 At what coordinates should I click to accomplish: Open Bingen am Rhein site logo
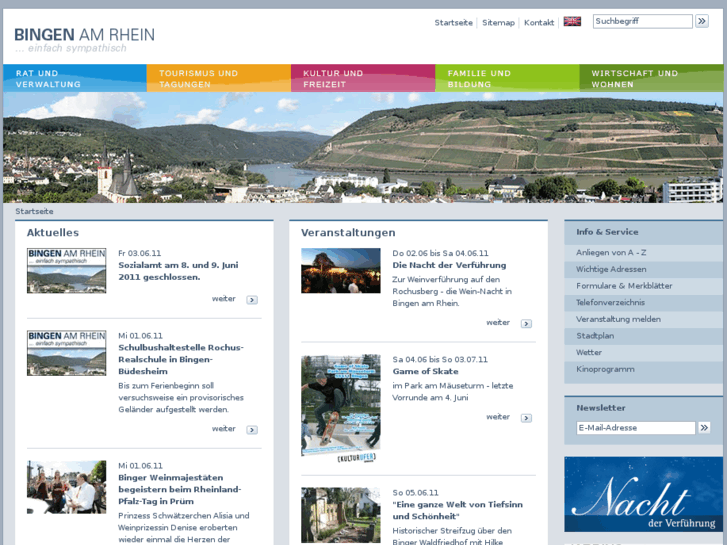(84, 39)
